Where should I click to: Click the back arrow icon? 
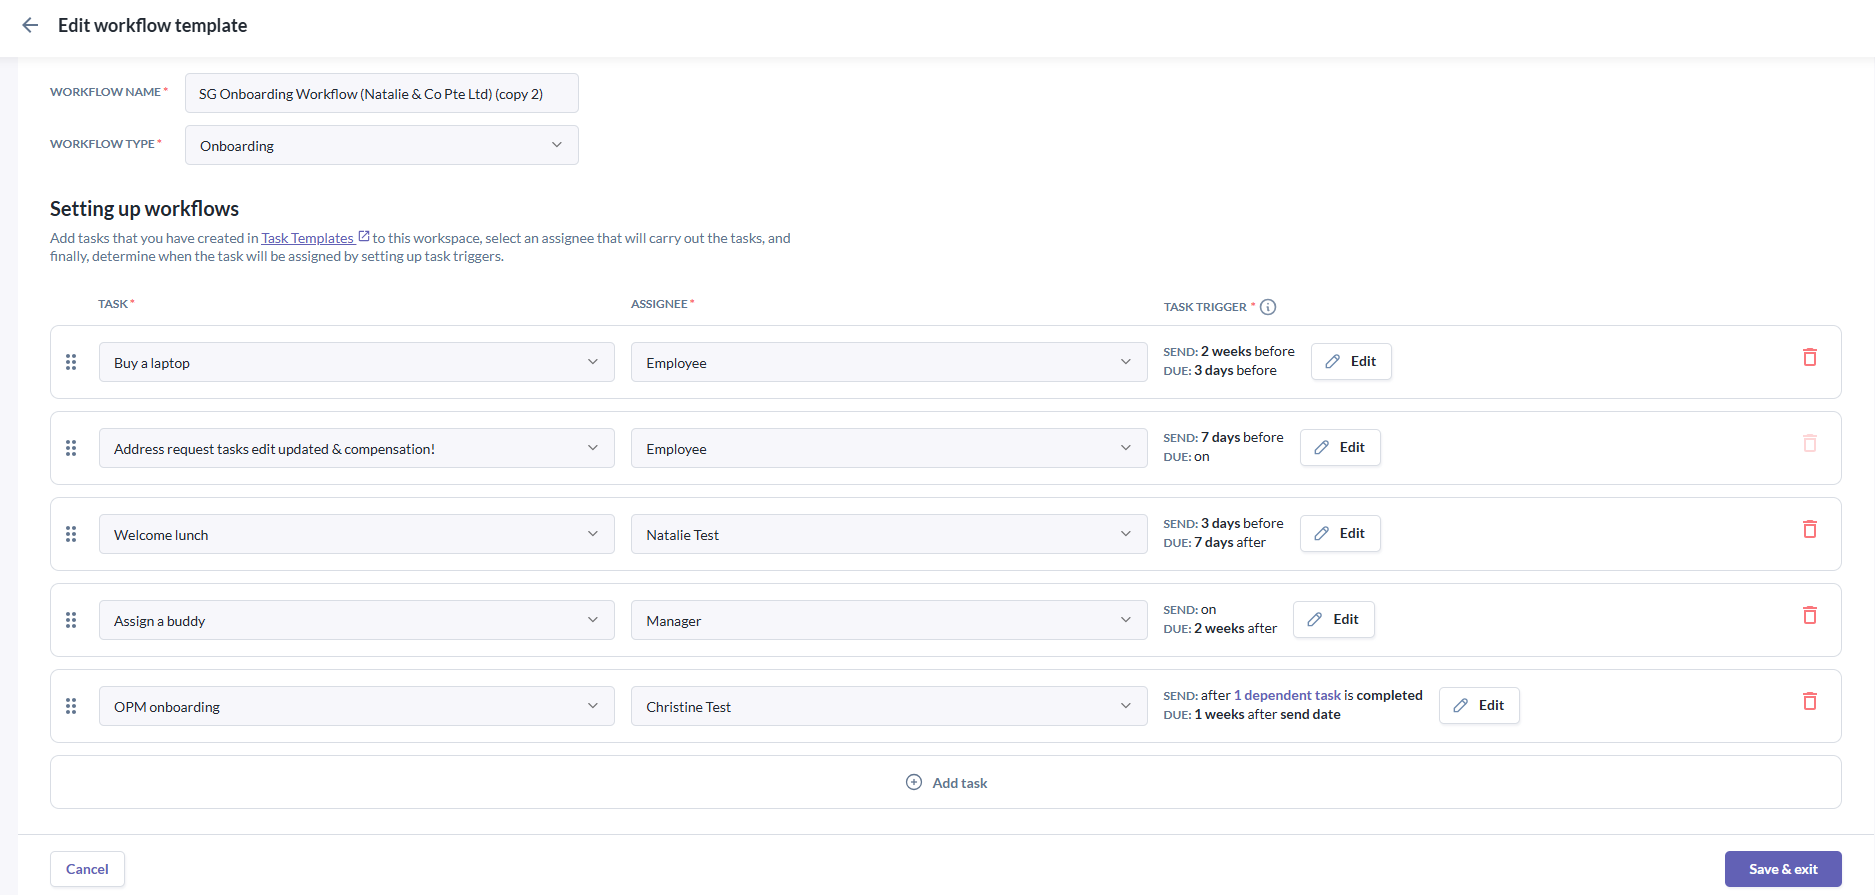click(x=30, y=25)
